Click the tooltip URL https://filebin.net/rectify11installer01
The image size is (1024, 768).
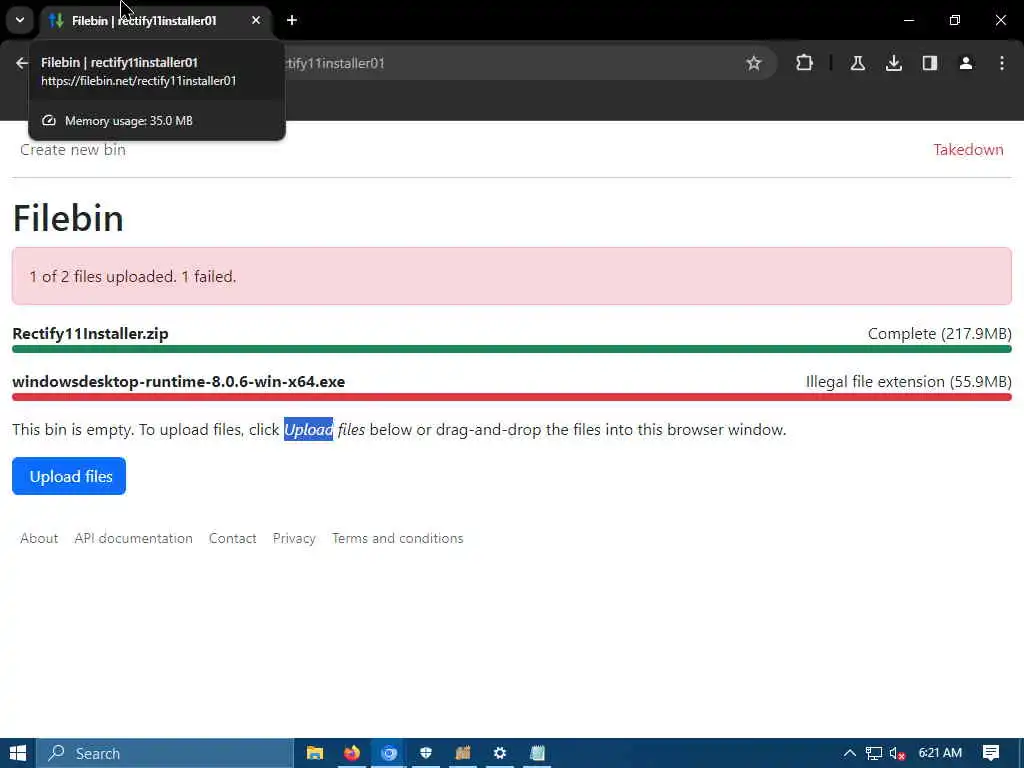[x=138, y=81]
